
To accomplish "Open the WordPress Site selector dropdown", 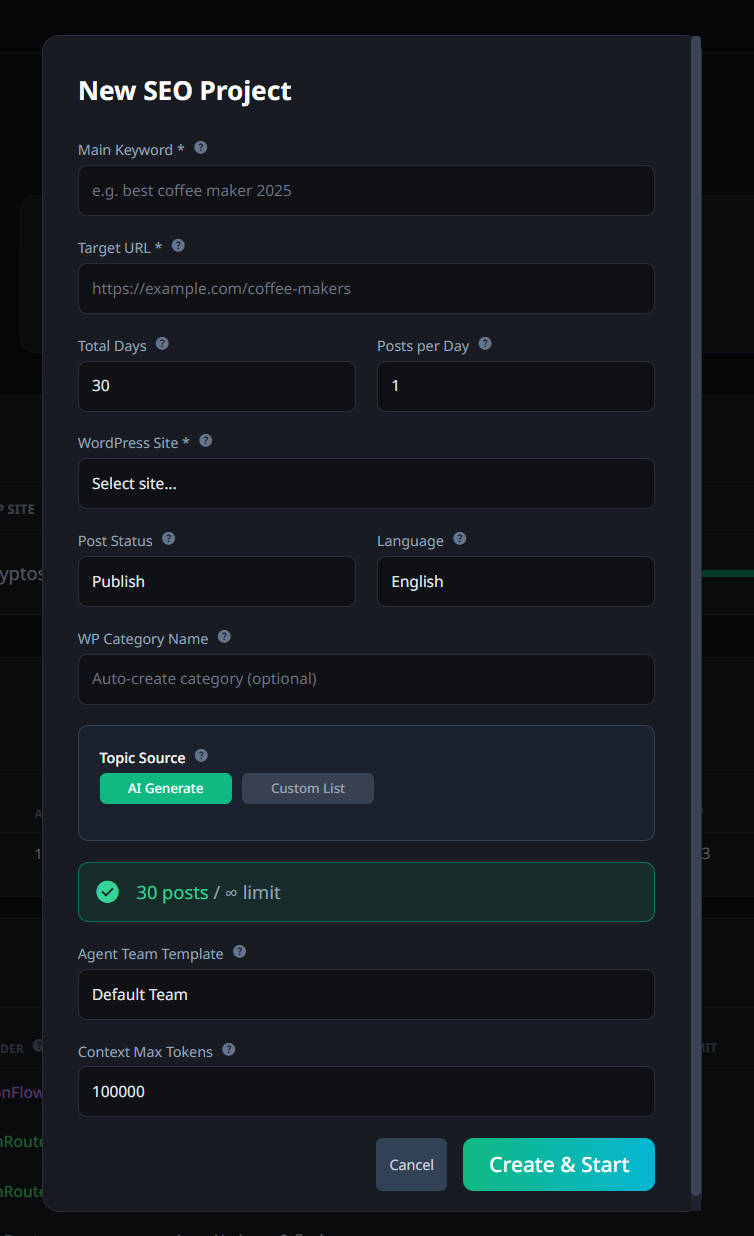I will (x=366, y=483).
